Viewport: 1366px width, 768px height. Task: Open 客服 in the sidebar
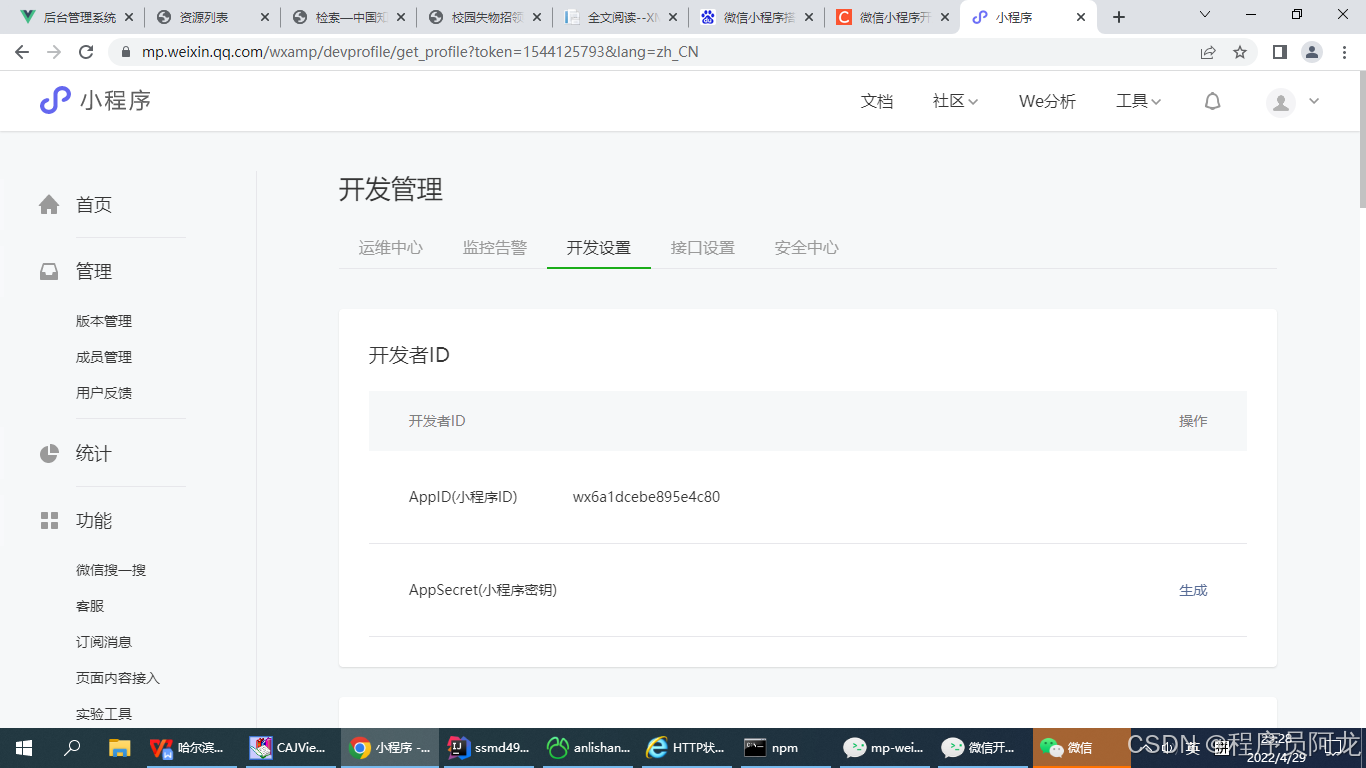(90, 606)
